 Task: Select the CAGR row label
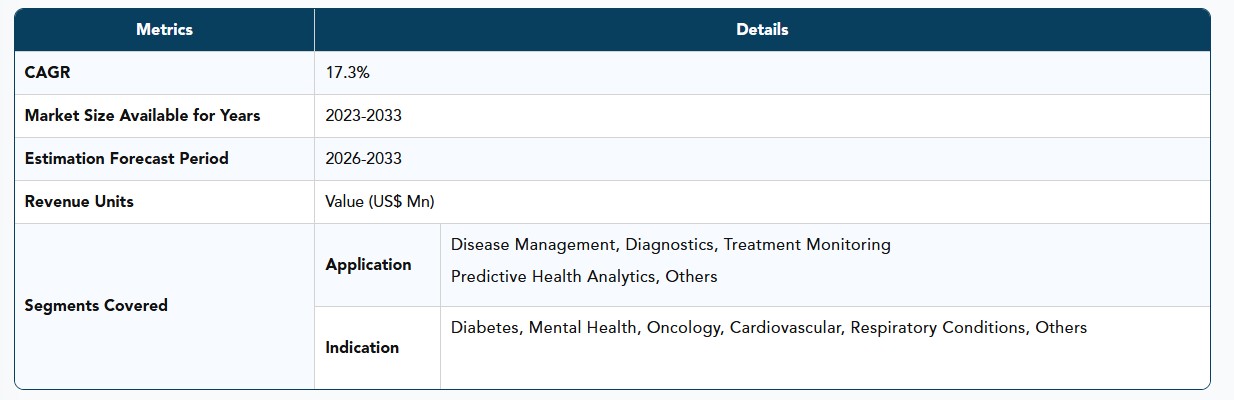(x=48, y=73)
